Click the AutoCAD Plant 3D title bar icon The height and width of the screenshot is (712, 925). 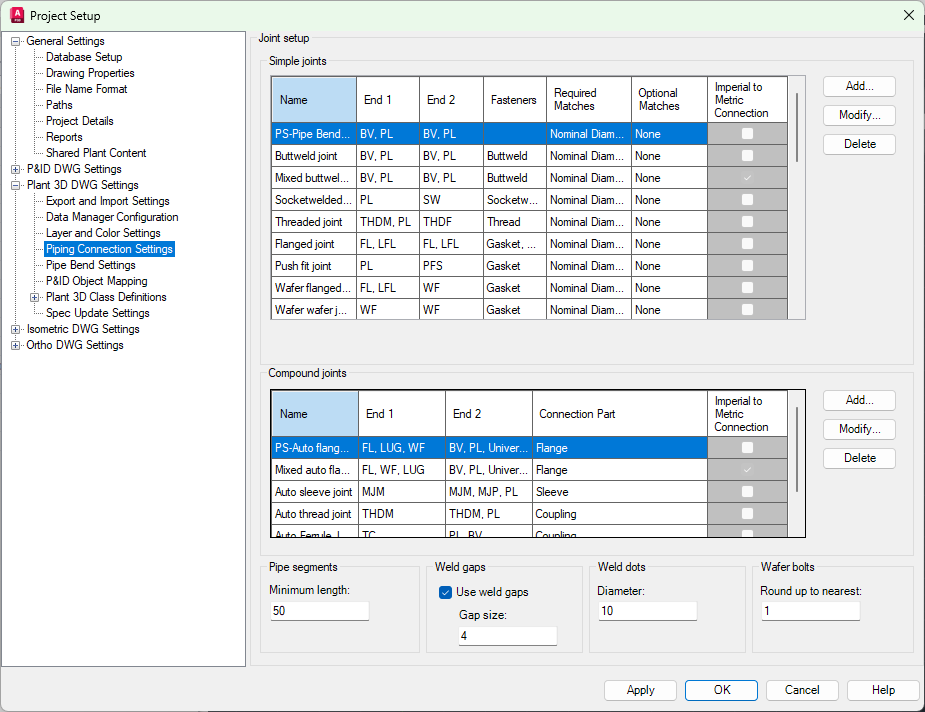16,15
